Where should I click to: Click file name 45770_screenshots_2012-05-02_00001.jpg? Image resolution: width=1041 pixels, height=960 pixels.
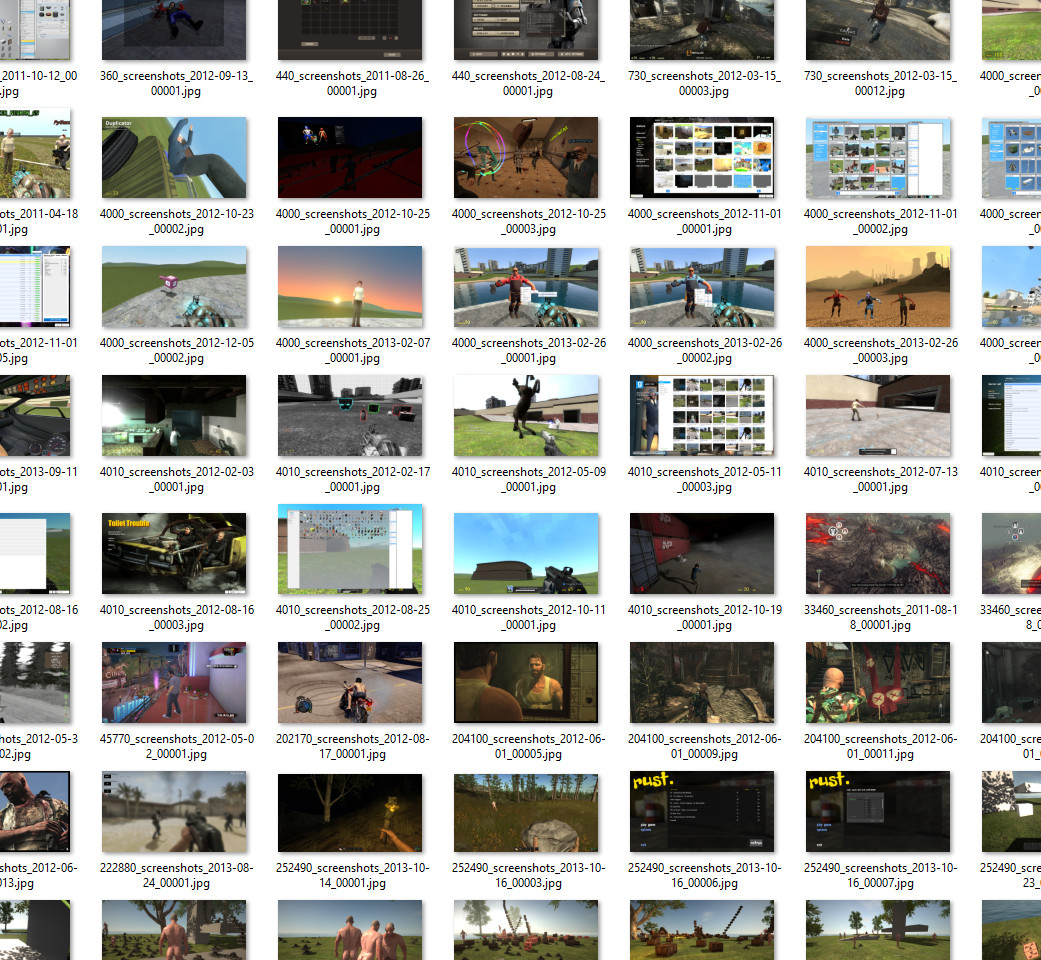click(177, 746)
